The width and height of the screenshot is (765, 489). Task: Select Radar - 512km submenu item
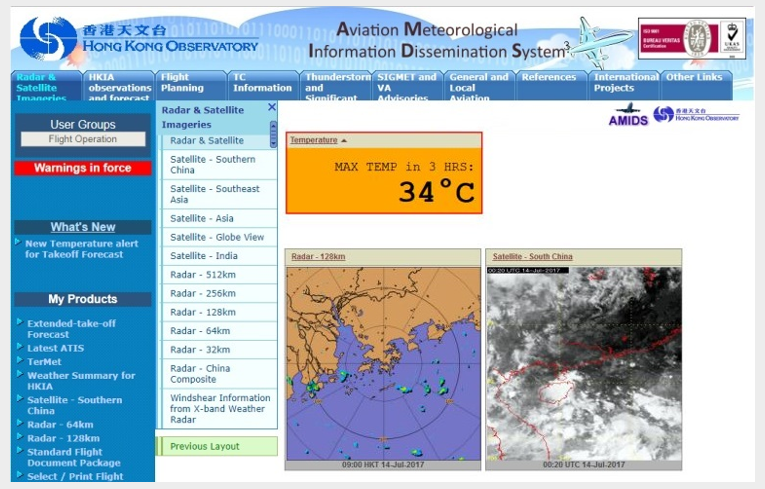click(219, 275)
